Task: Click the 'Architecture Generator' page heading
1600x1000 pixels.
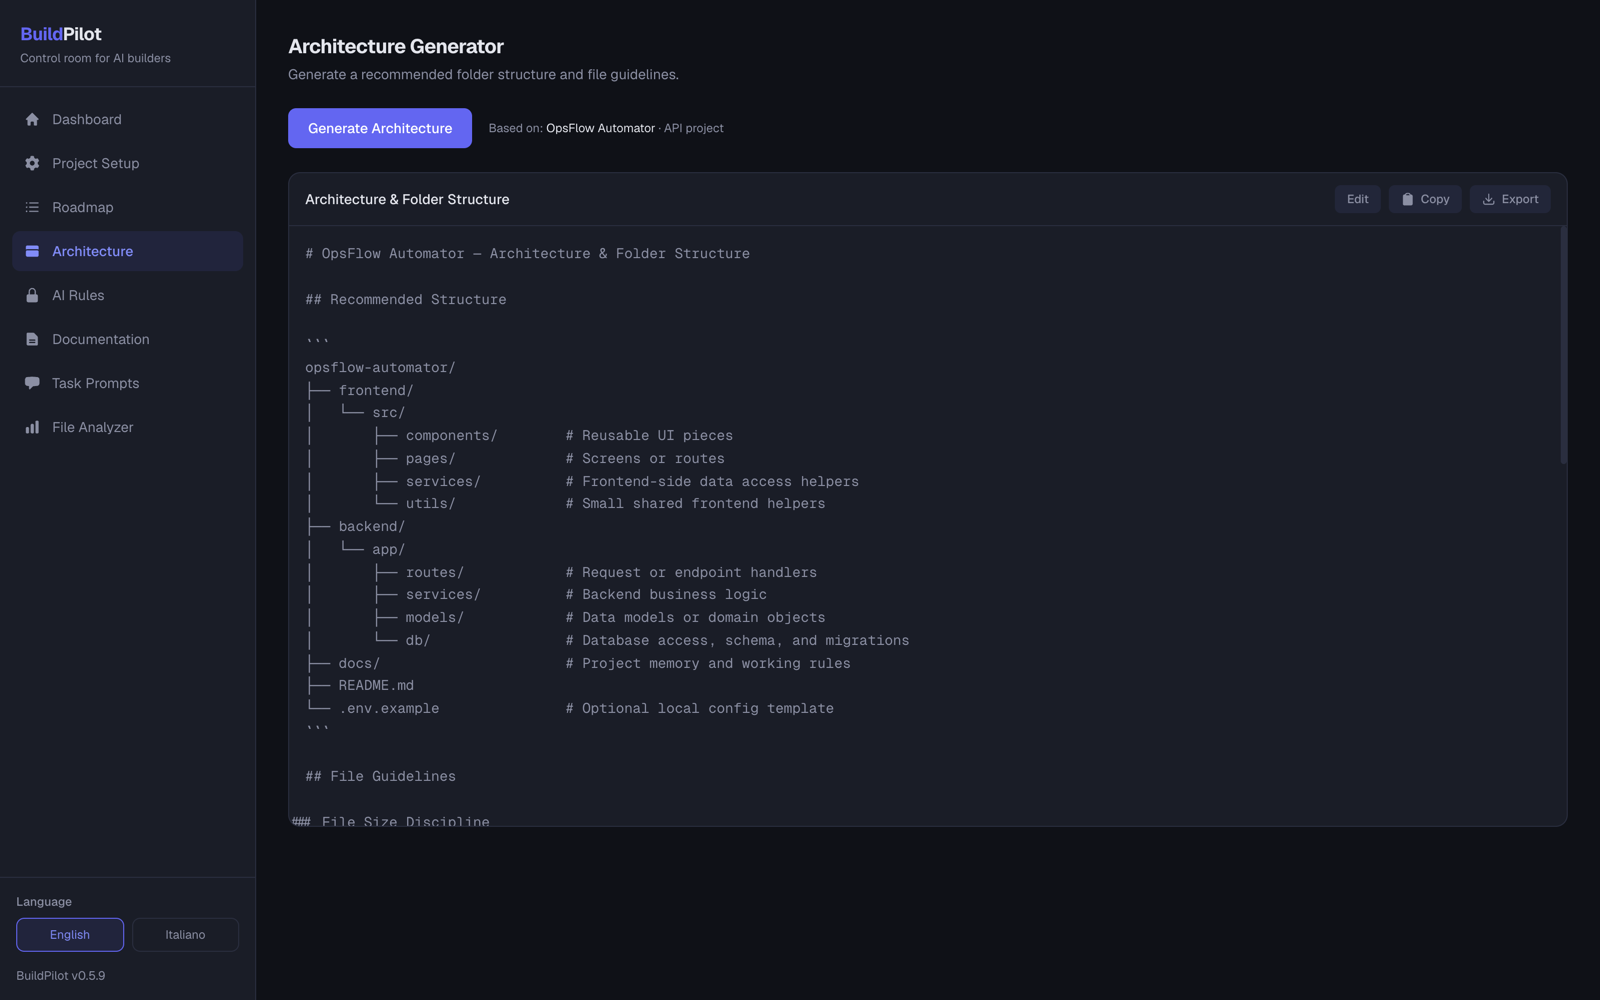Action: click(x=396, y=46)
